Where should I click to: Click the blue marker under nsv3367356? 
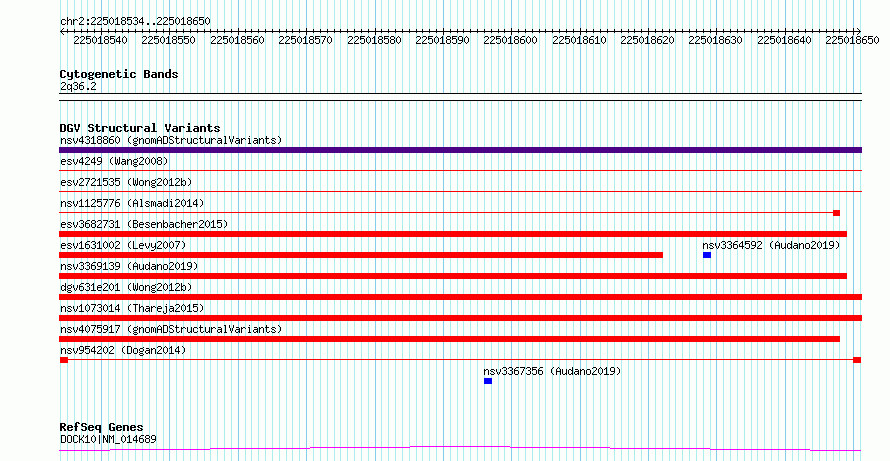click(x=488, y=381)
